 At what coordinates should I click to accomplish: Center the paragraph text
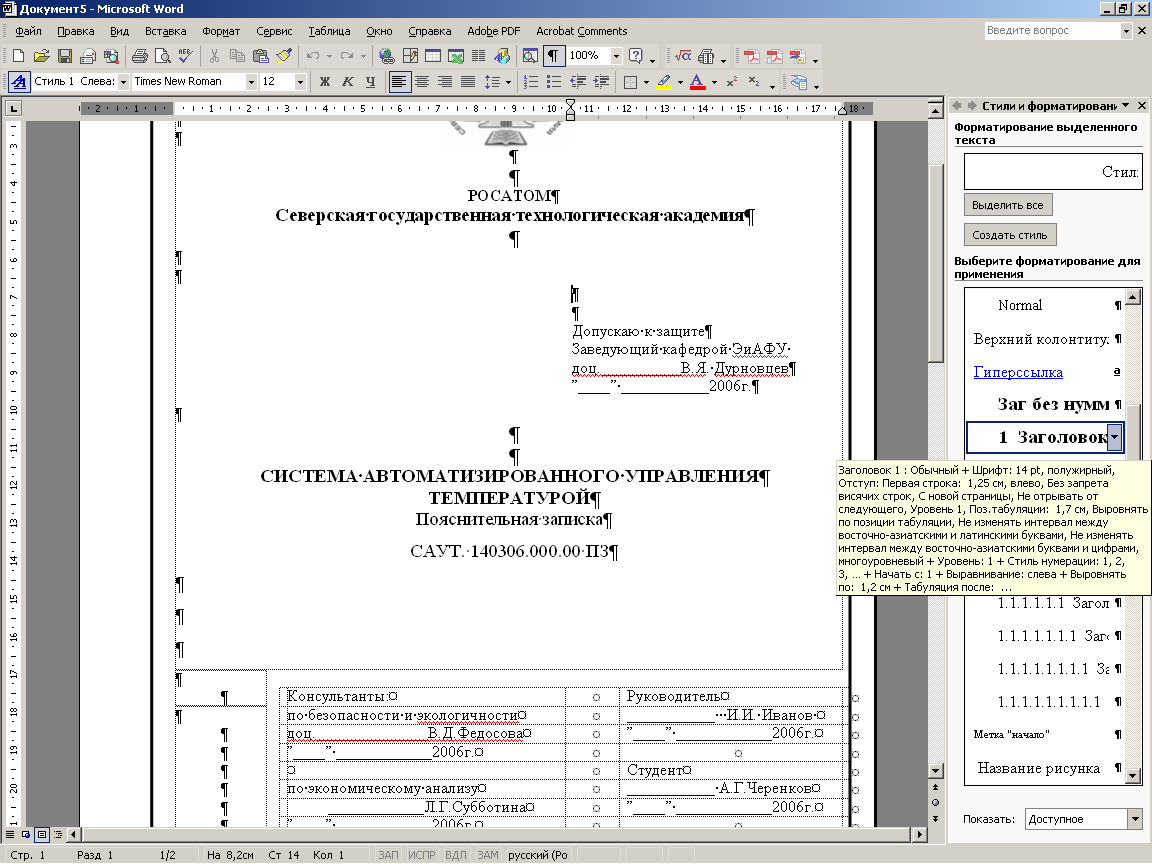422,82
